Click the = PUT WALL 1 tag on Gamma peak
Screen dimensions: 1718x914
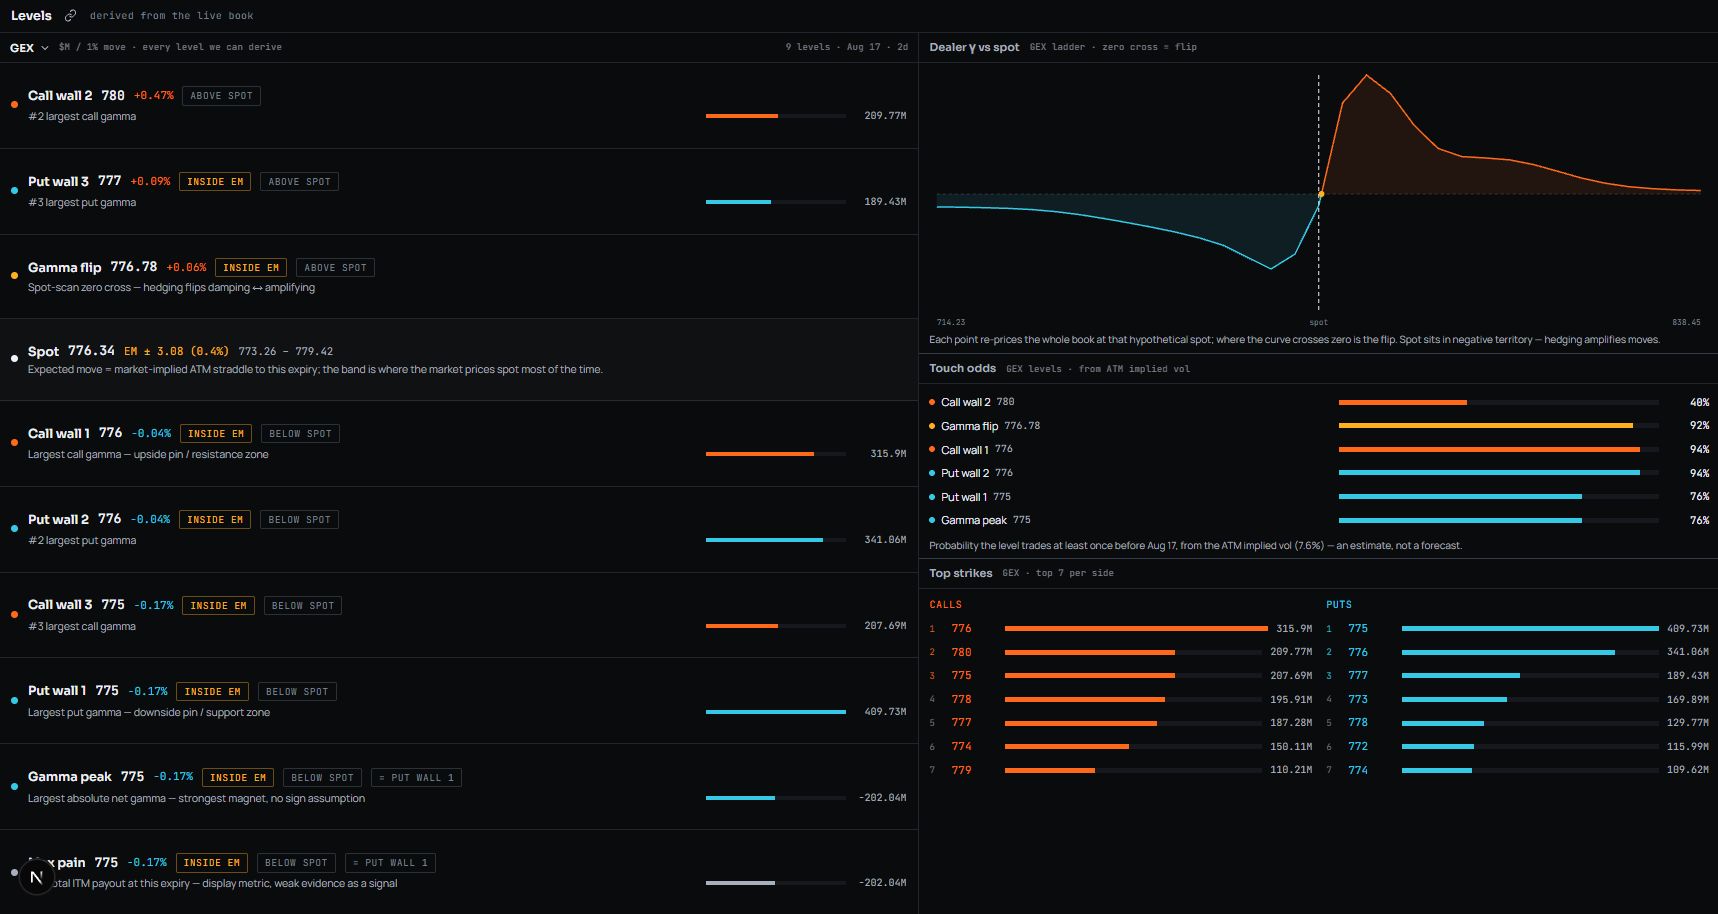(x=416, y=778)
